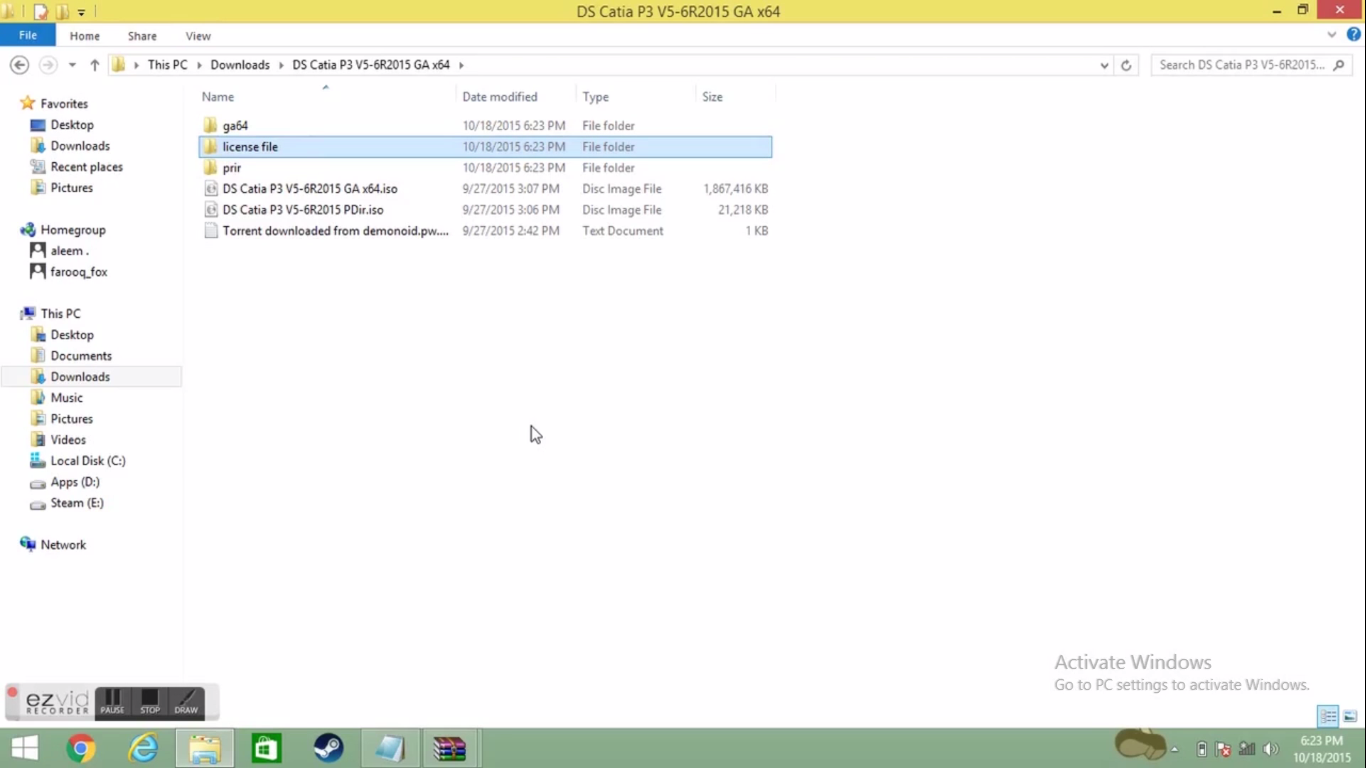Switch to the Home ribbon tab
Image resolution: width=1366 pixels, height=768 pixels.
(84, 36)
